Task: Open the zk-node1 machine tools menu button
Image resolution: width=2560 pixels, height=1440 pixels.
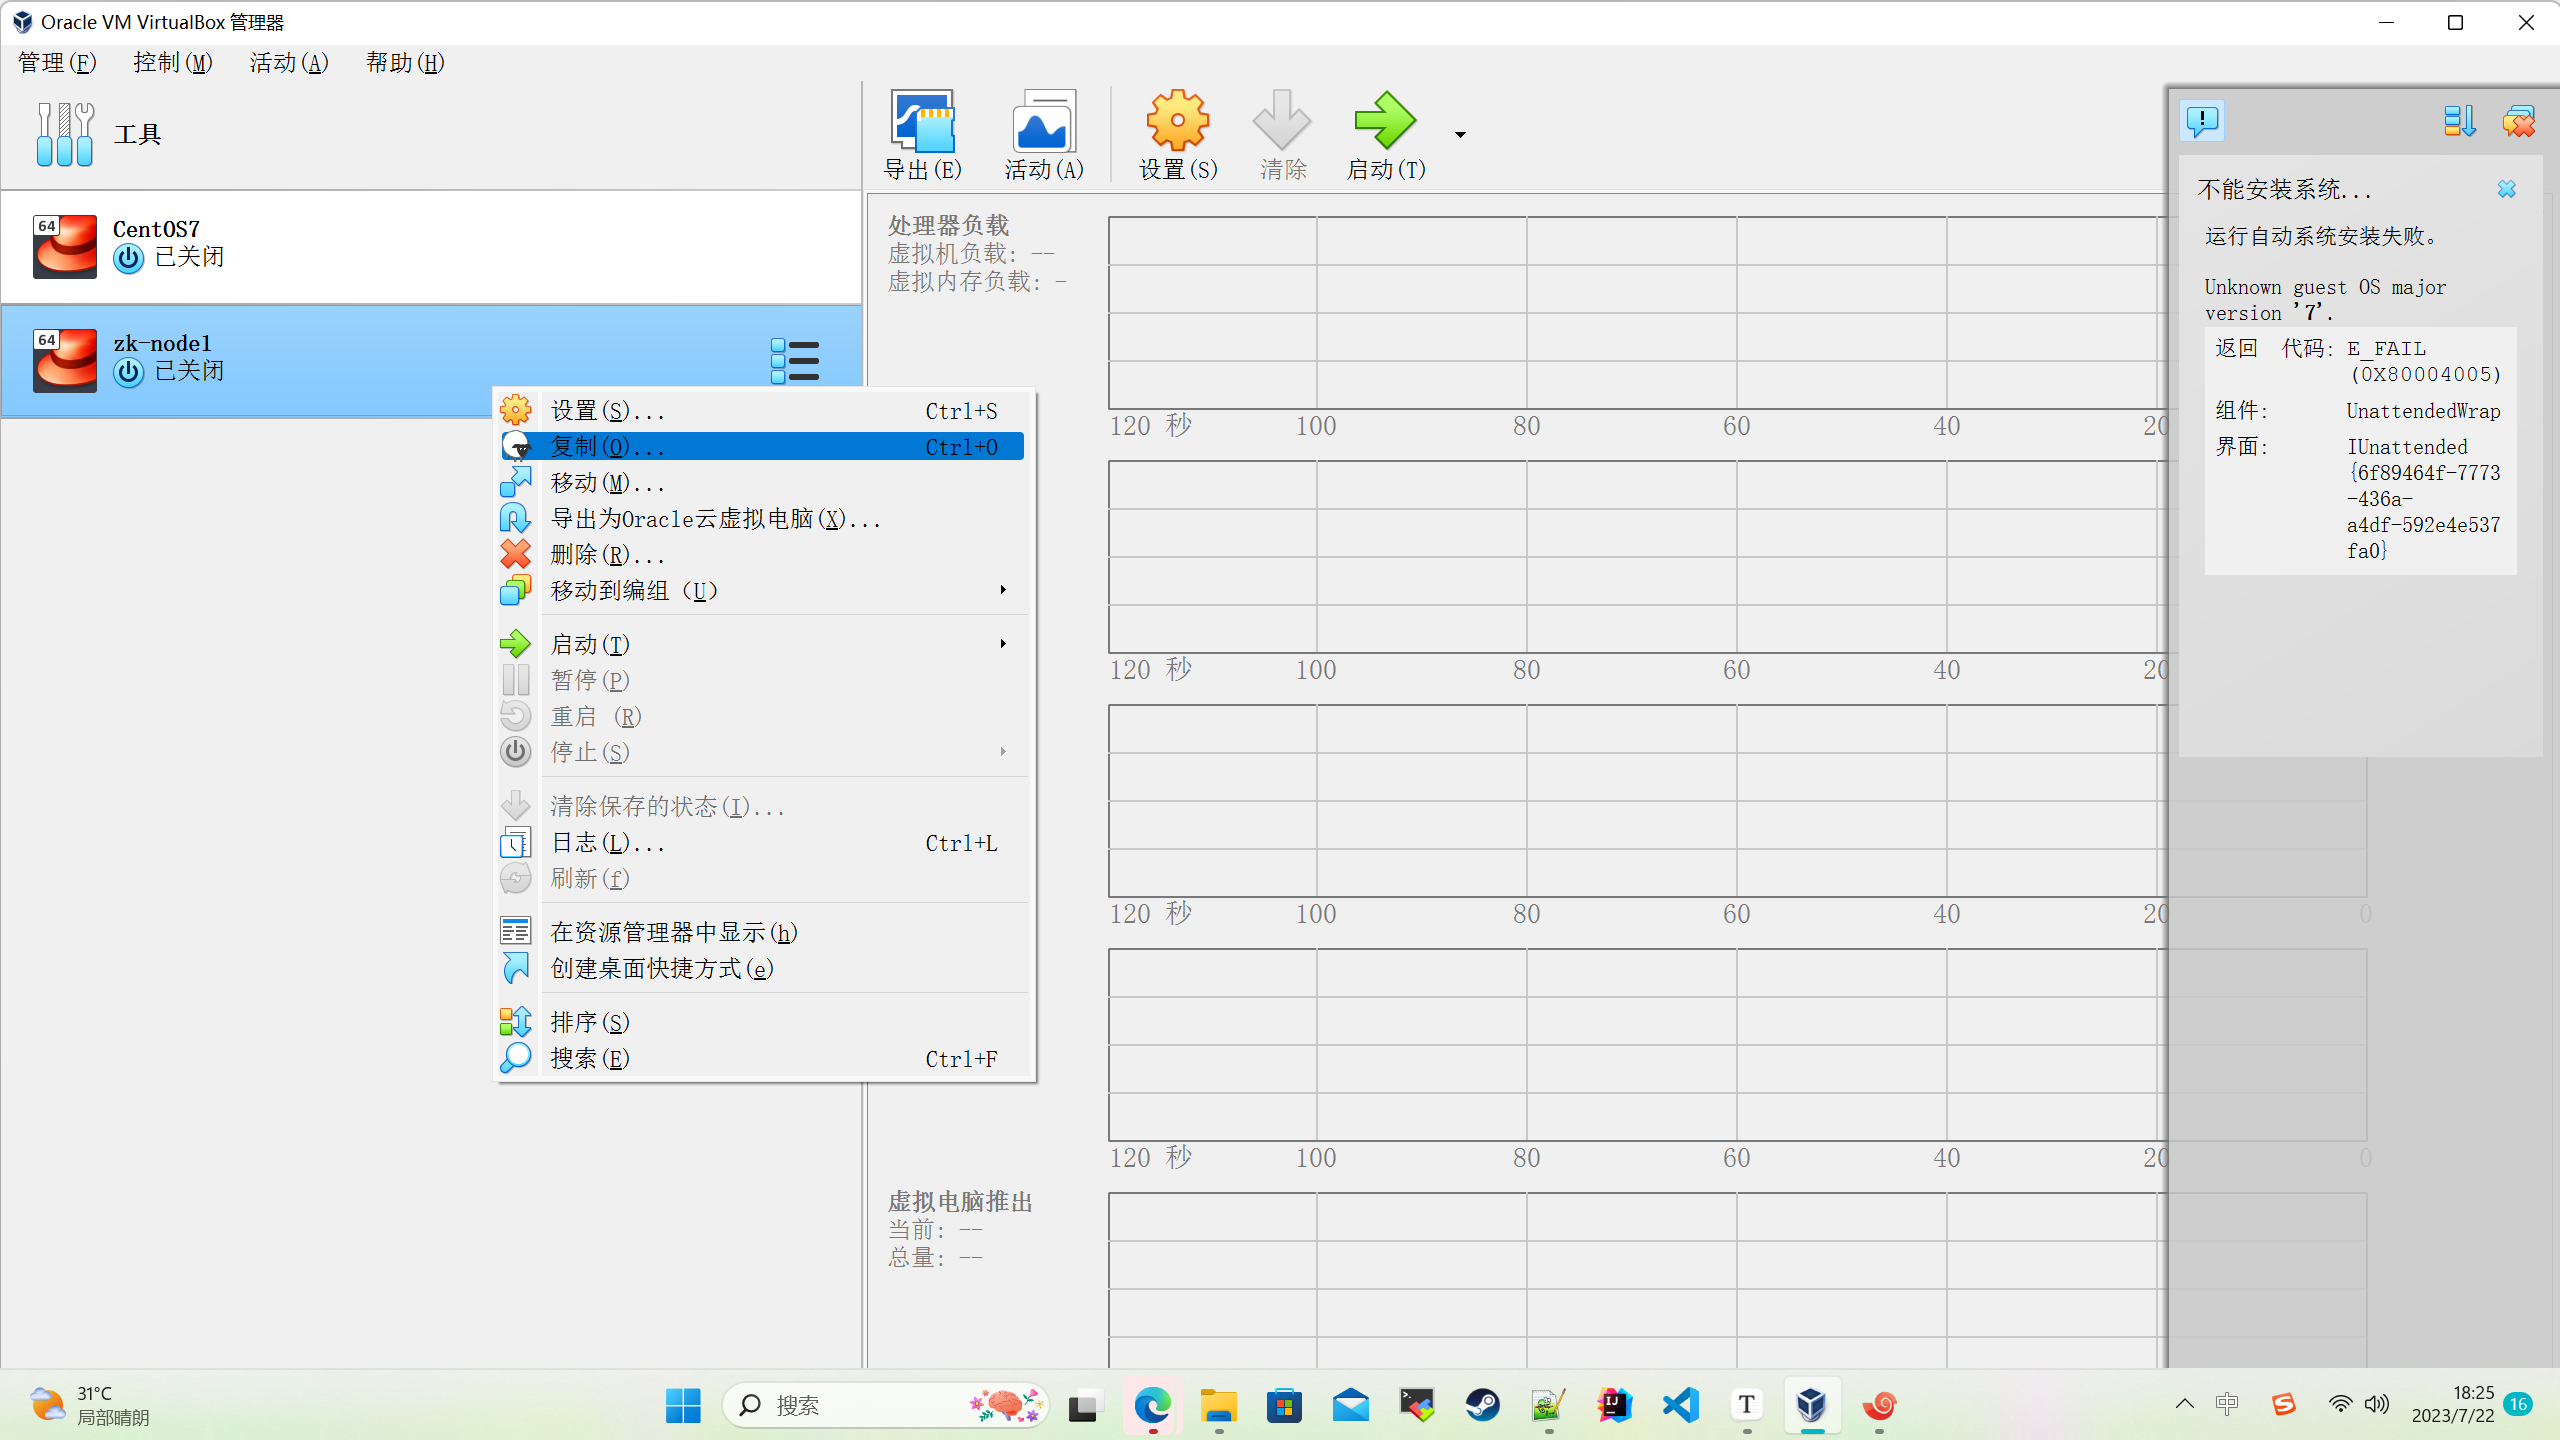Action: (795, 361)
